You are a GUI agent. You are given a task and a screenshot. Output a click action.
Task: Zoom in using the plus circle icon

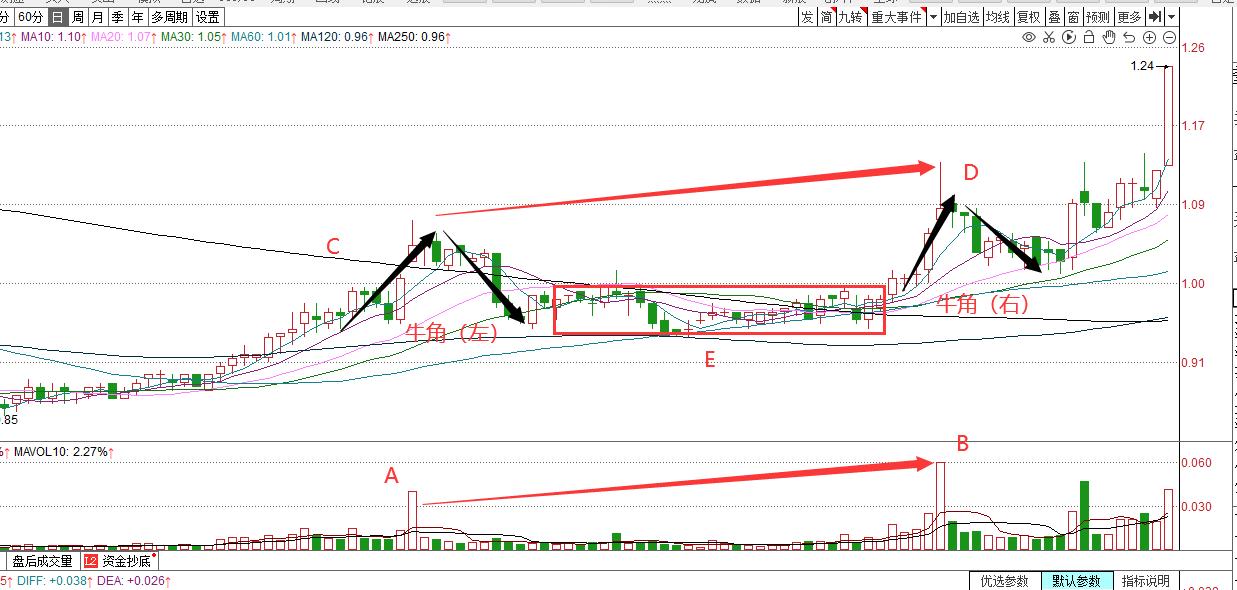[1150, 37]
